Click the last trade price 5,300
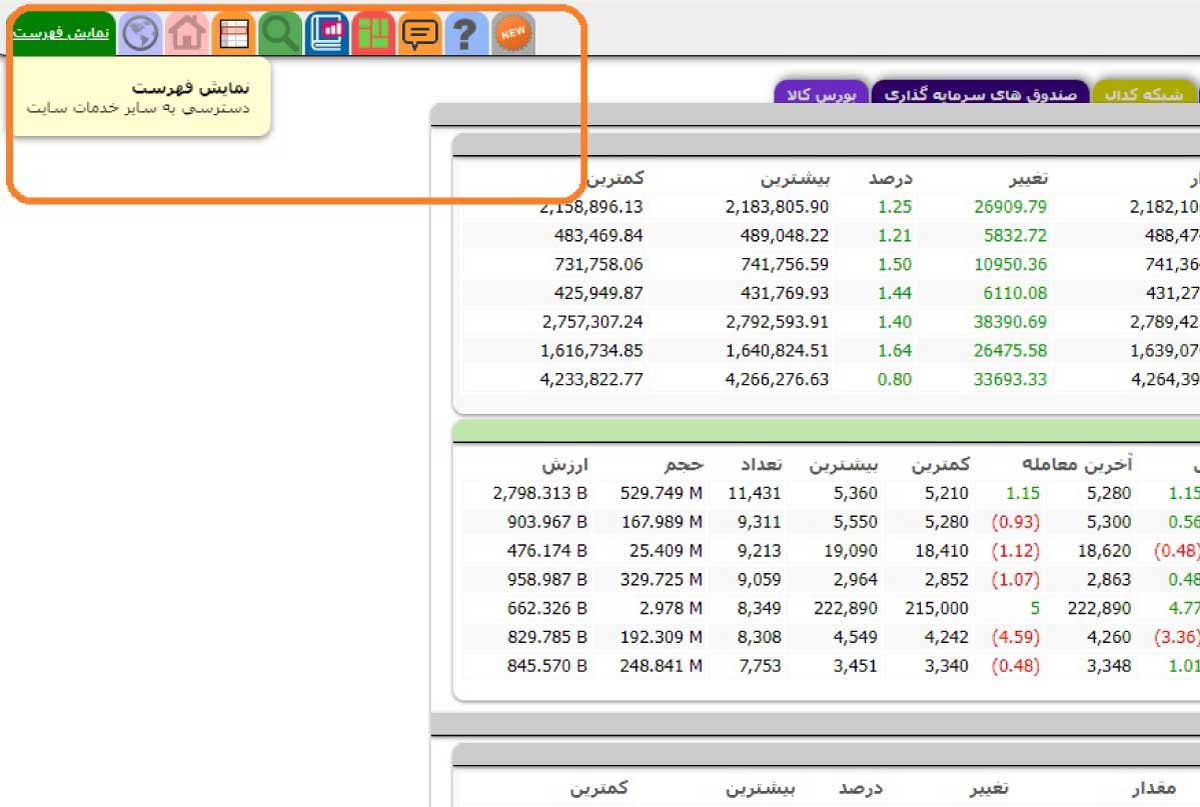1200x807 pixels. 1110,522
